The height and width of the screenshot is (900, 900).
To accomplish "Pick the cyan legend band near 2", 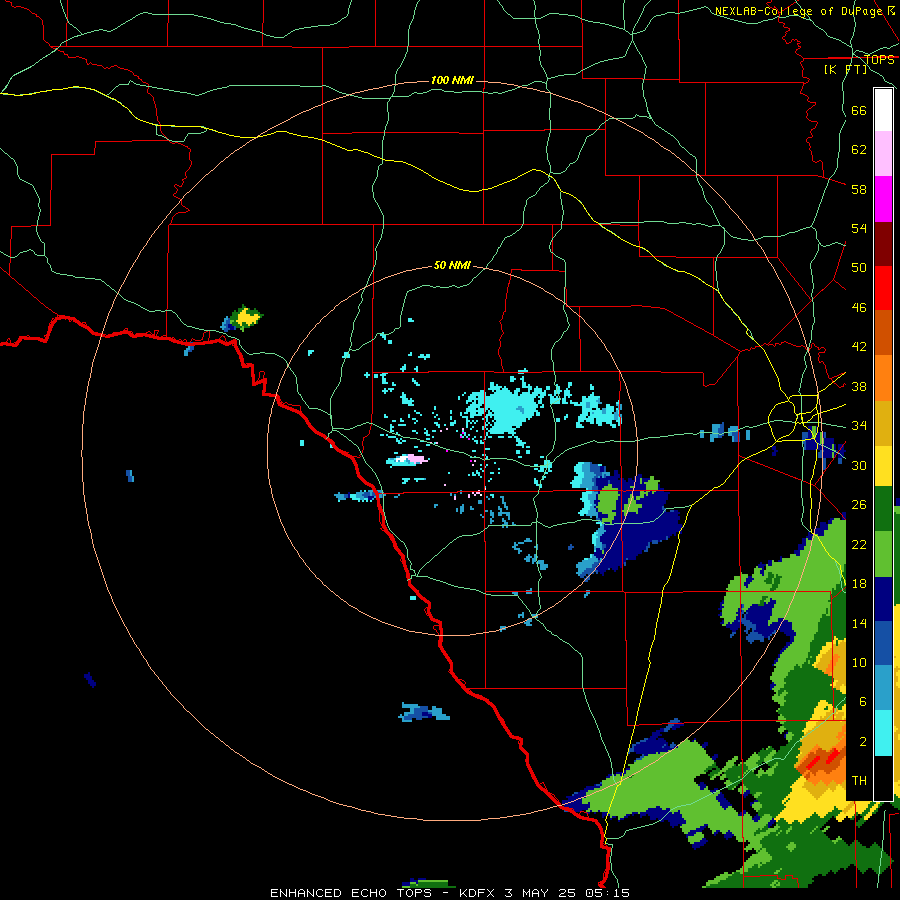I will (883, 733).
